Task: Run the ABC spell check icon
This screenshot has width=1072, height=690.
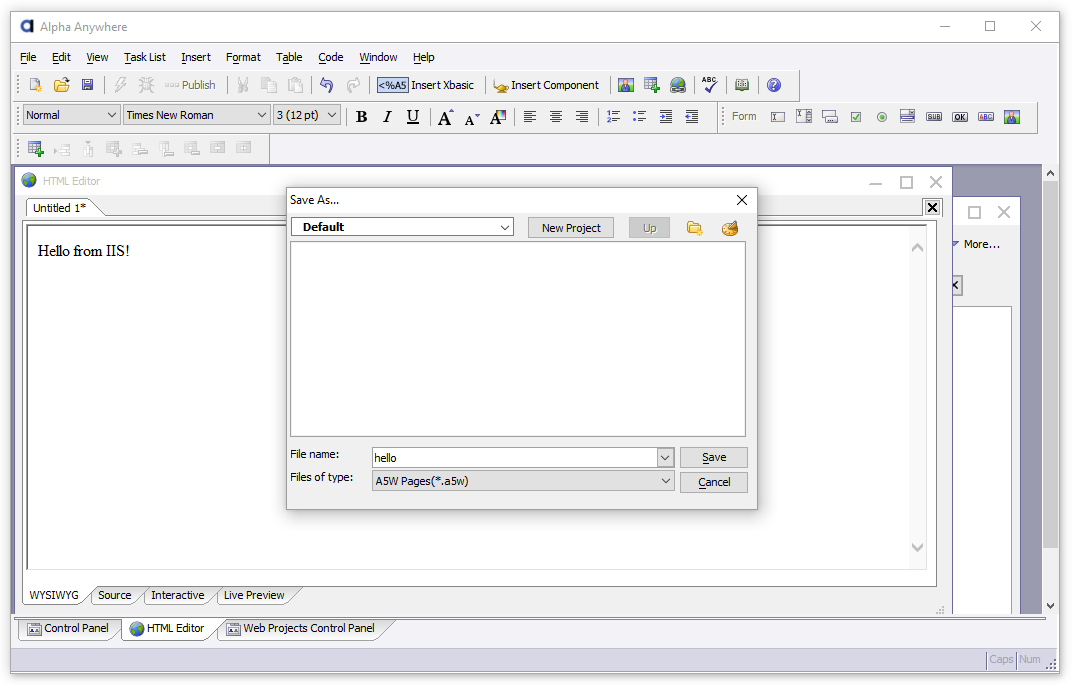Action: pyautogui.click(x=710, y=85)
